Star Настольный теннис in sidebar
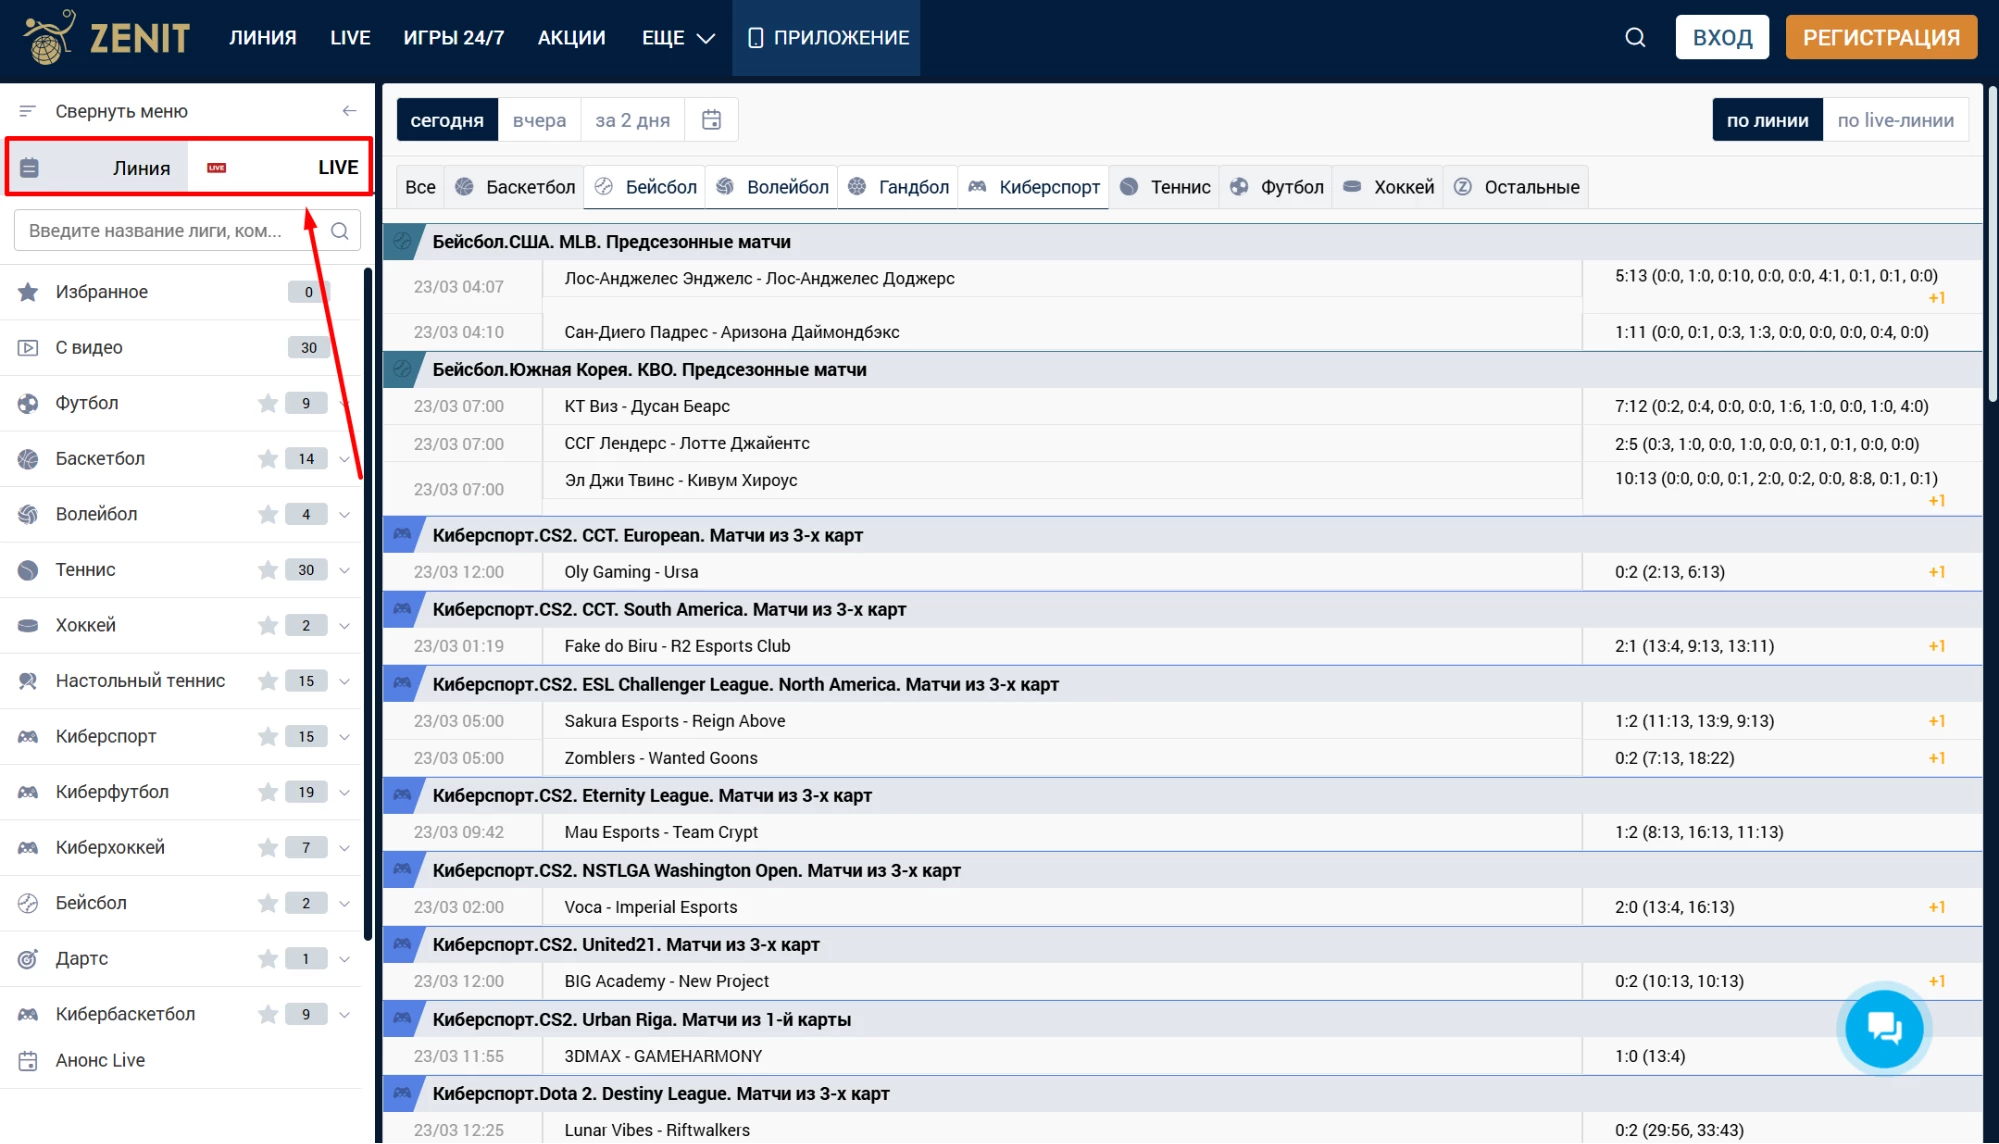The width and height of the screenshot is (1999, 1144). [267, 681]
